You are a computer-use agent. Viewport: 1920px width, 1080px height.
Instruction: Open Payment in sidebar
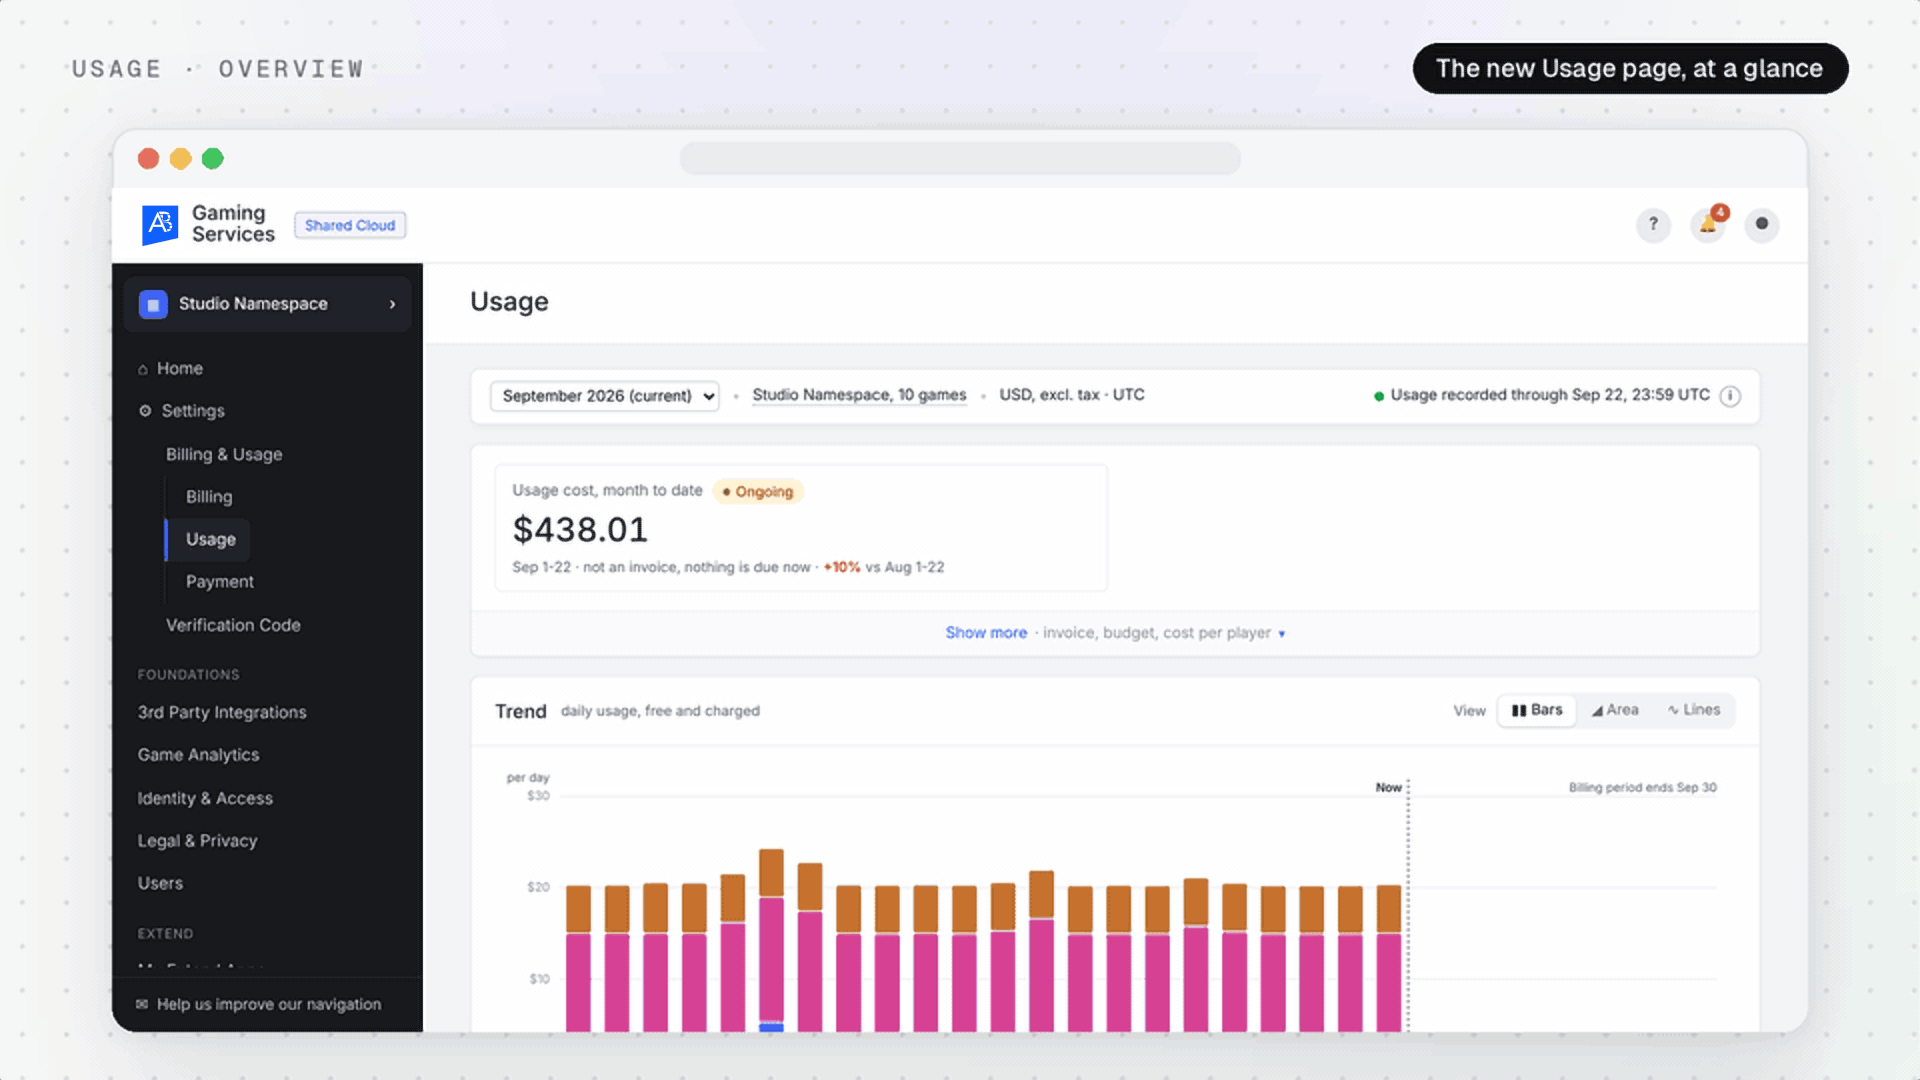(x=220, y=582)
